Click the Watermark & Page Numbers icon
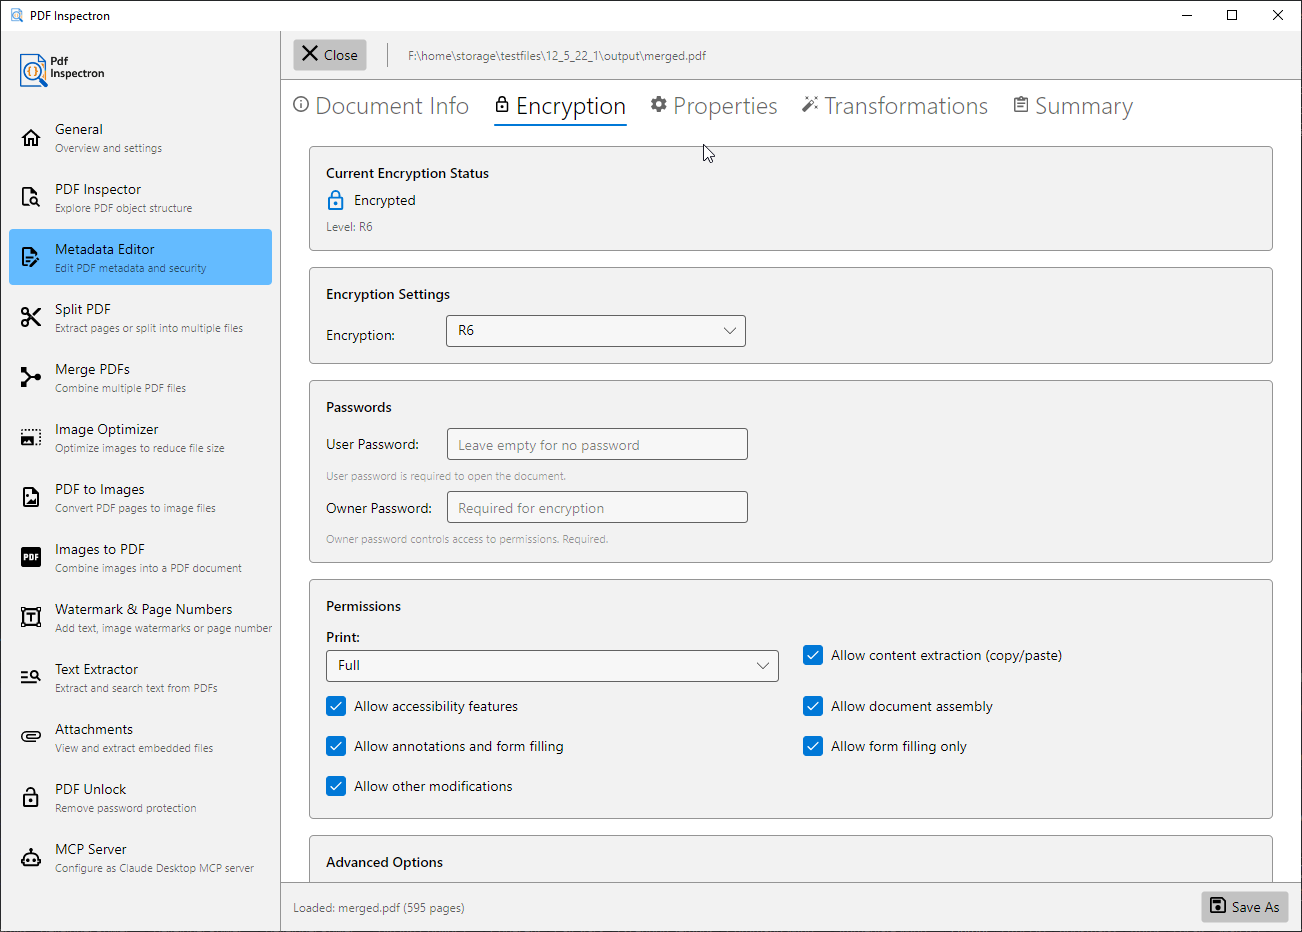Screen dimensions: 1302x932 pyautogui.click(x=31, y=617)
